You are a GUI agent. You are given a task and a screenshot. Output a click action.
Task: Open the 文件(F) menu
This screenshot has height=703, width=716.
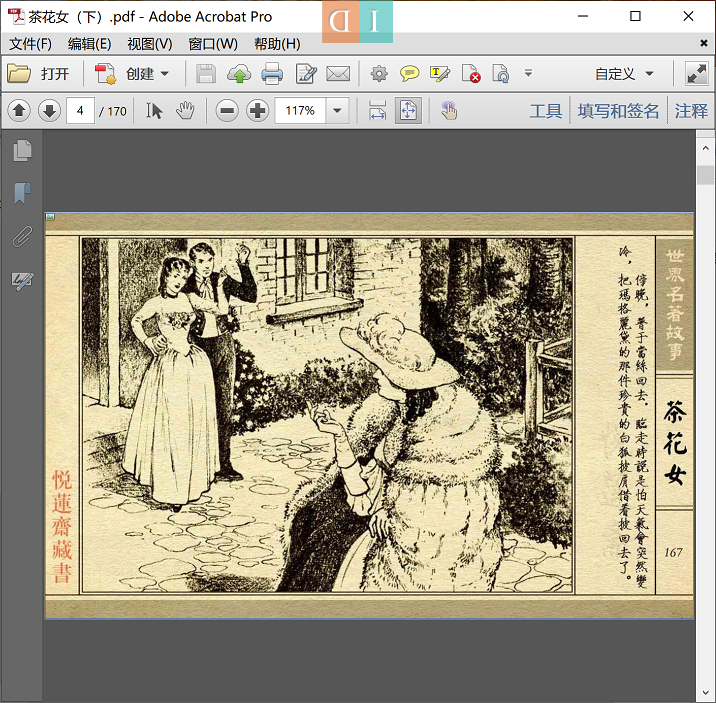pos(31,44)
